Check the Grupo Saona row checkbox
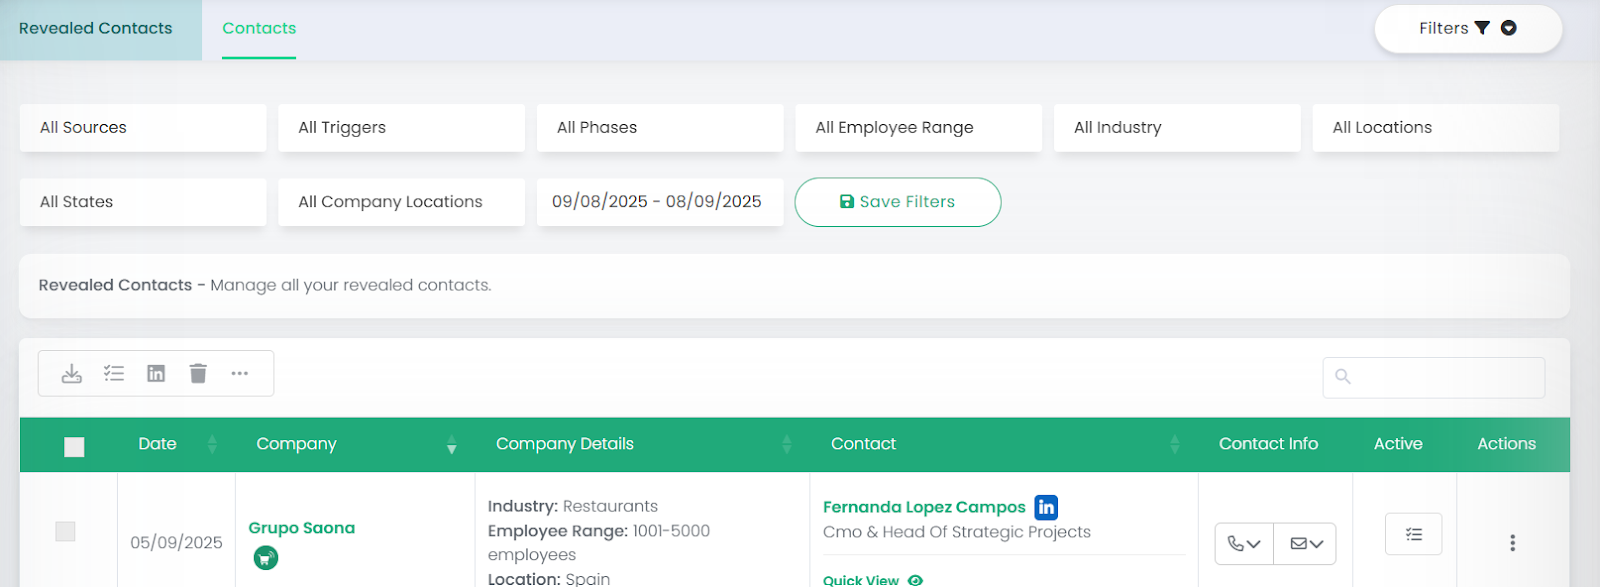Image resolution: width=1600 pixels, height=587 pixels. pos(65,531)
